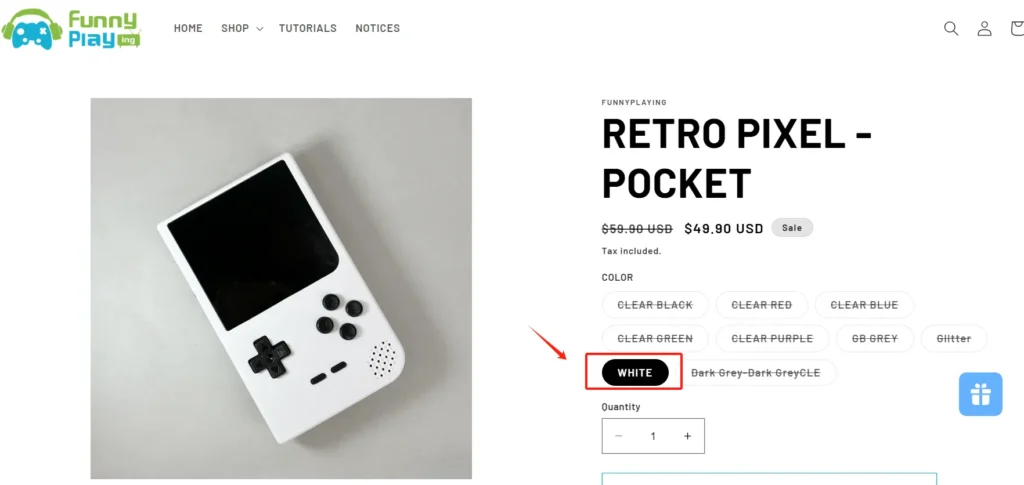Open the search icon
This screenshot has width=1024, height=485.
951,28
